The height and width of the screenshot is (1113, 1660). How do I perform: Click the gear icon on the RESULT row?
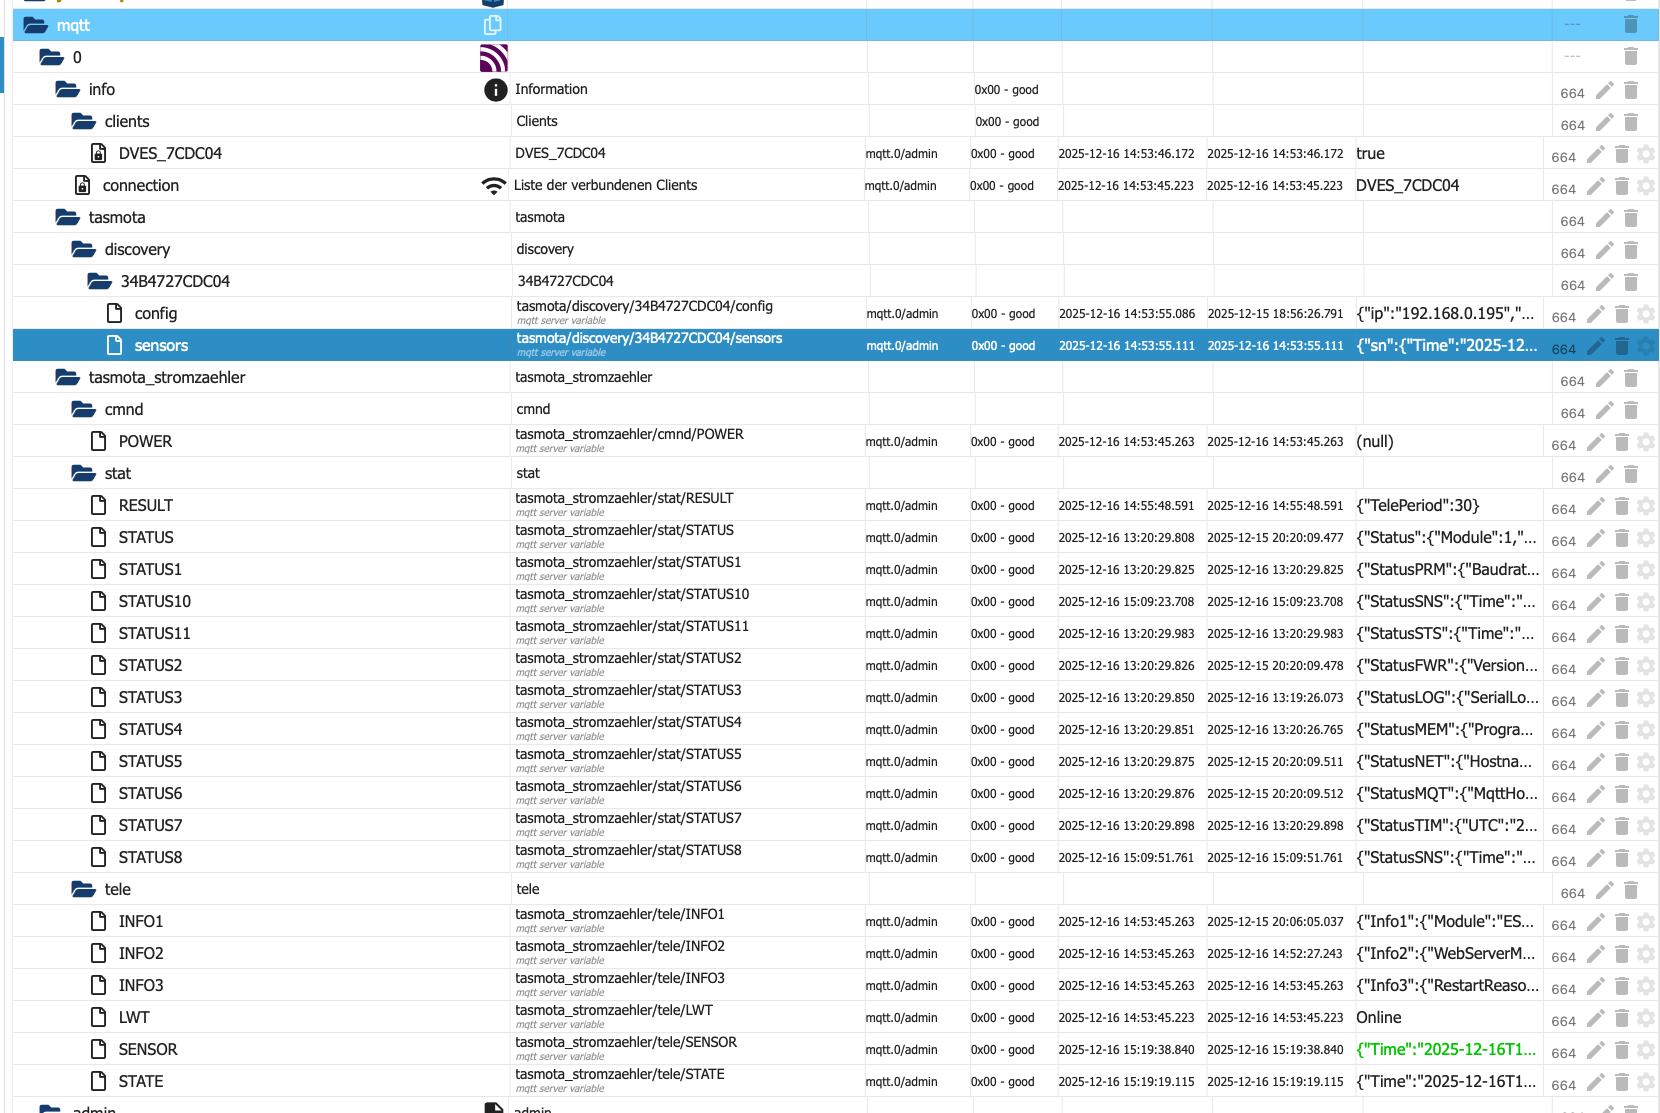(1646, 506)
